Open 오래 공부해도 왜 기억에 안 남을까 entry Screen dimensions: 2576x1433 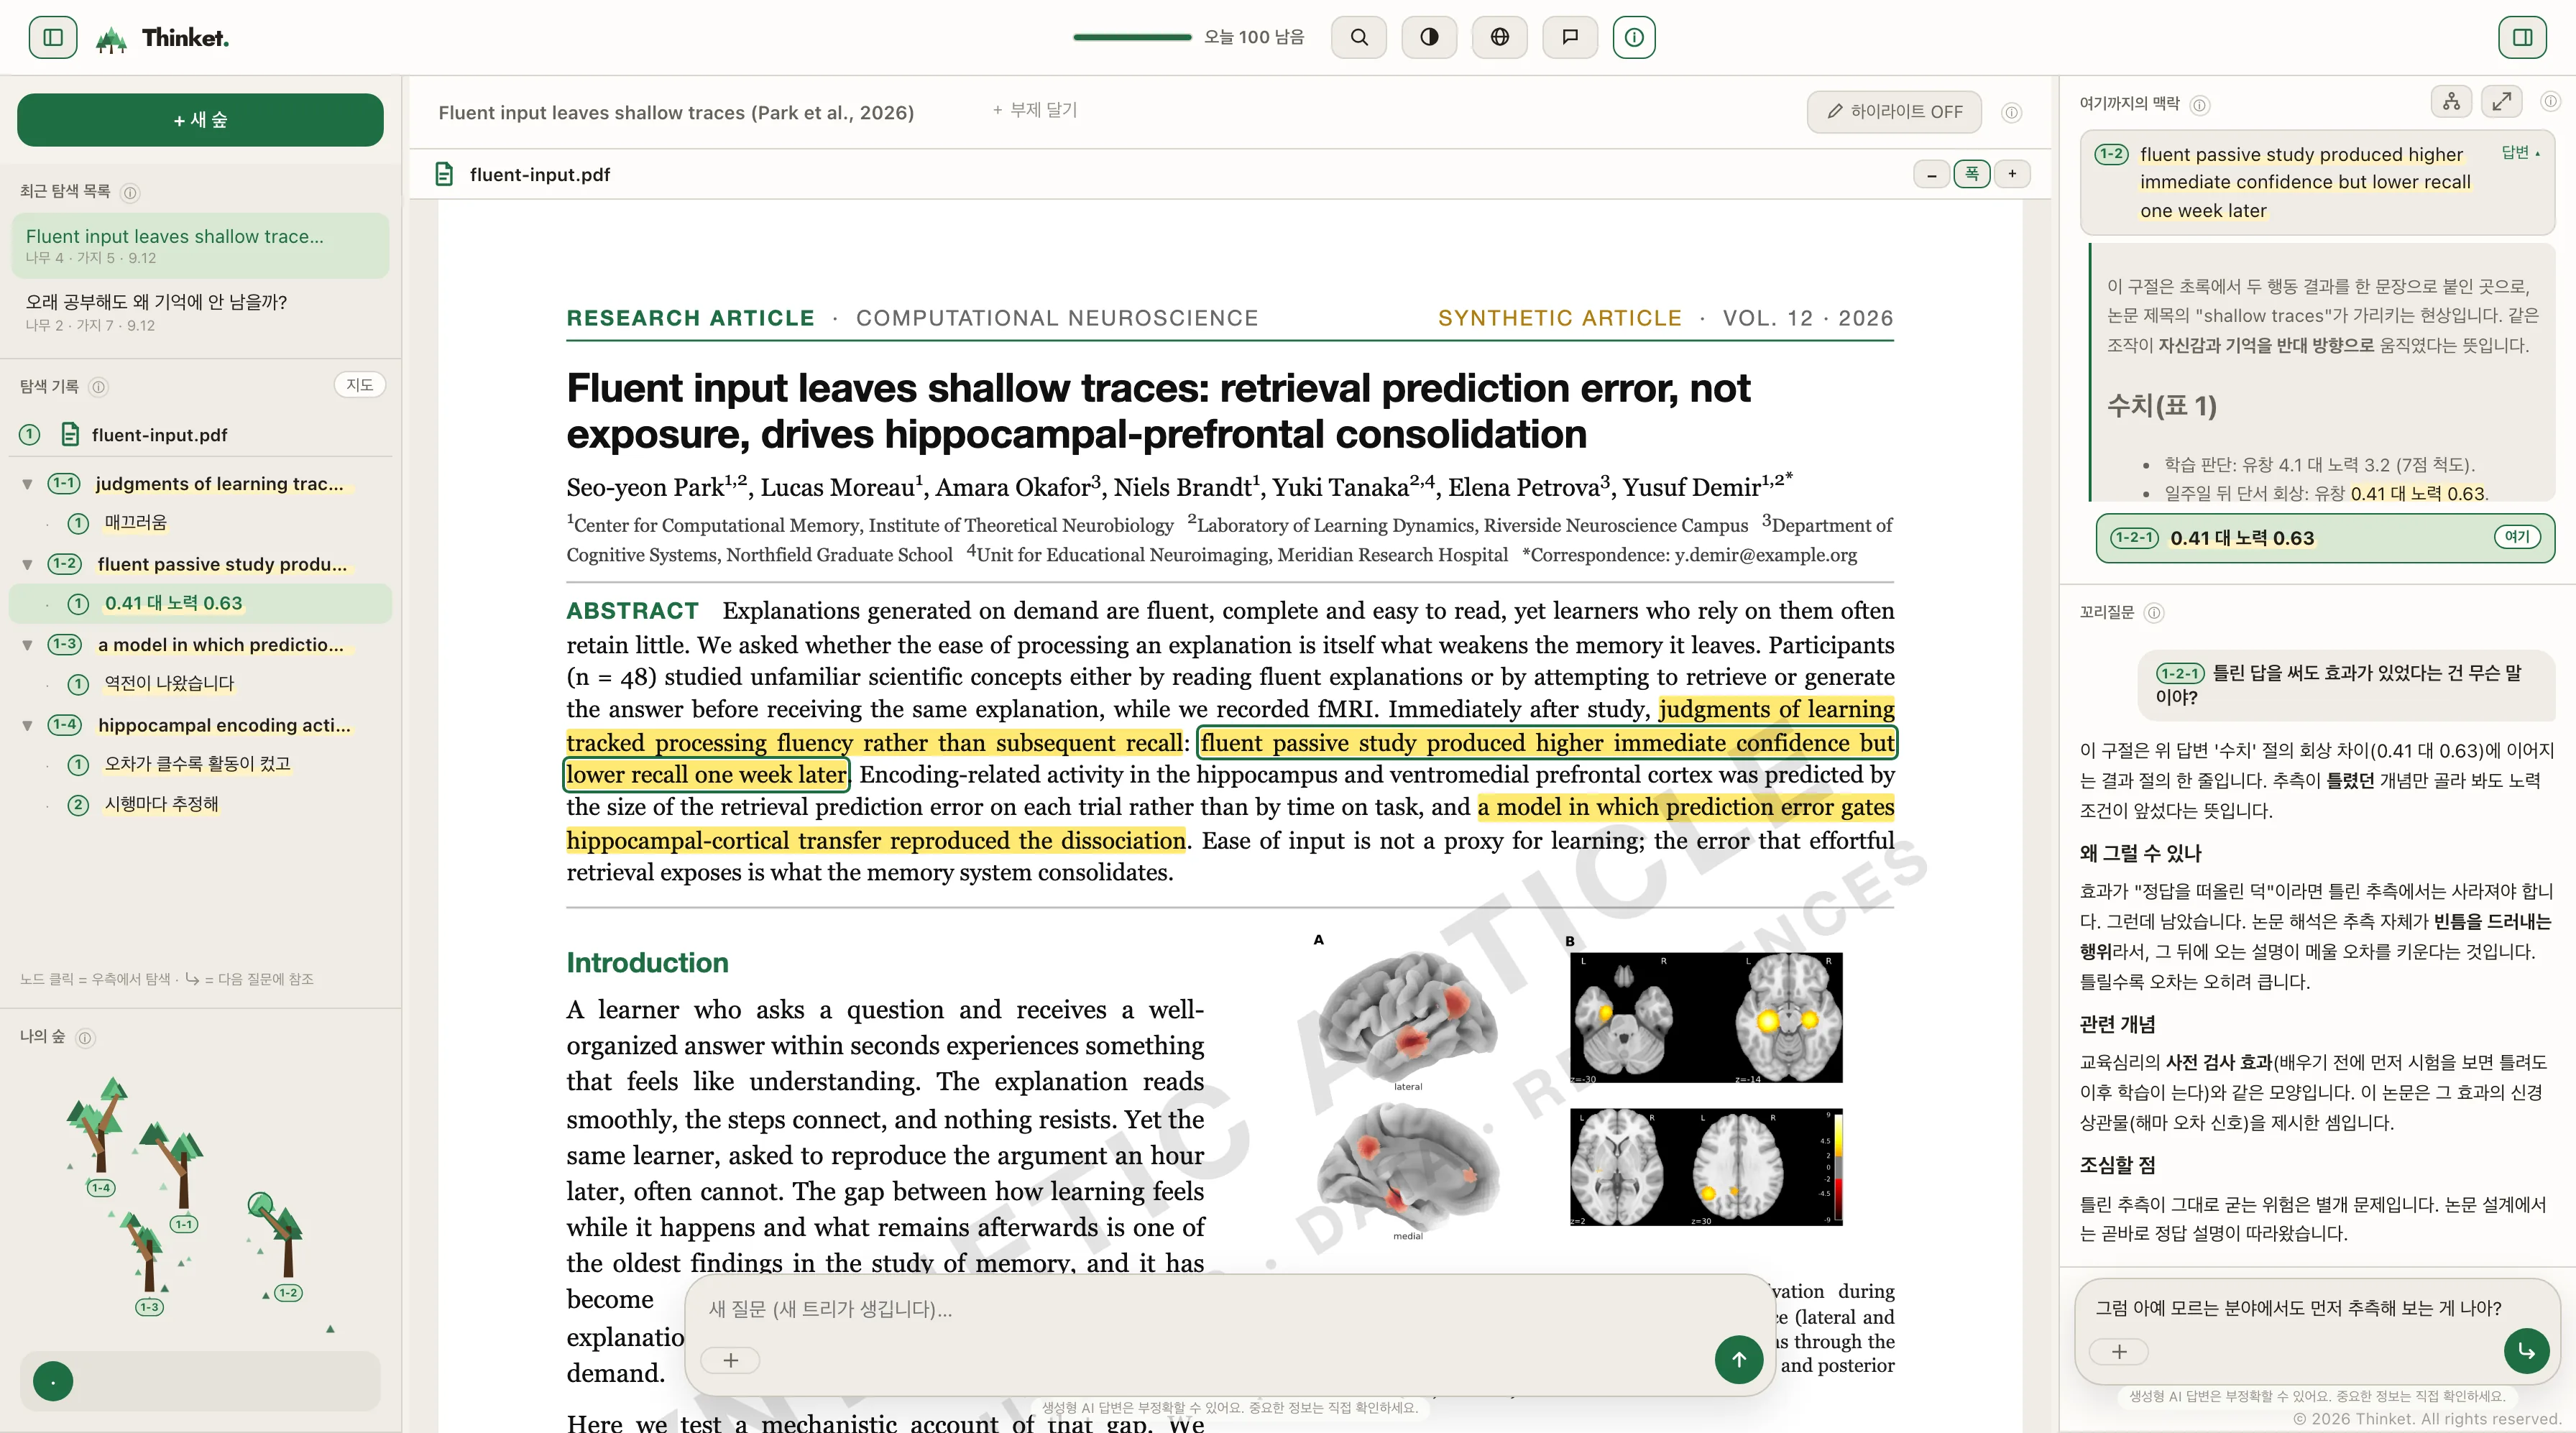200,311
